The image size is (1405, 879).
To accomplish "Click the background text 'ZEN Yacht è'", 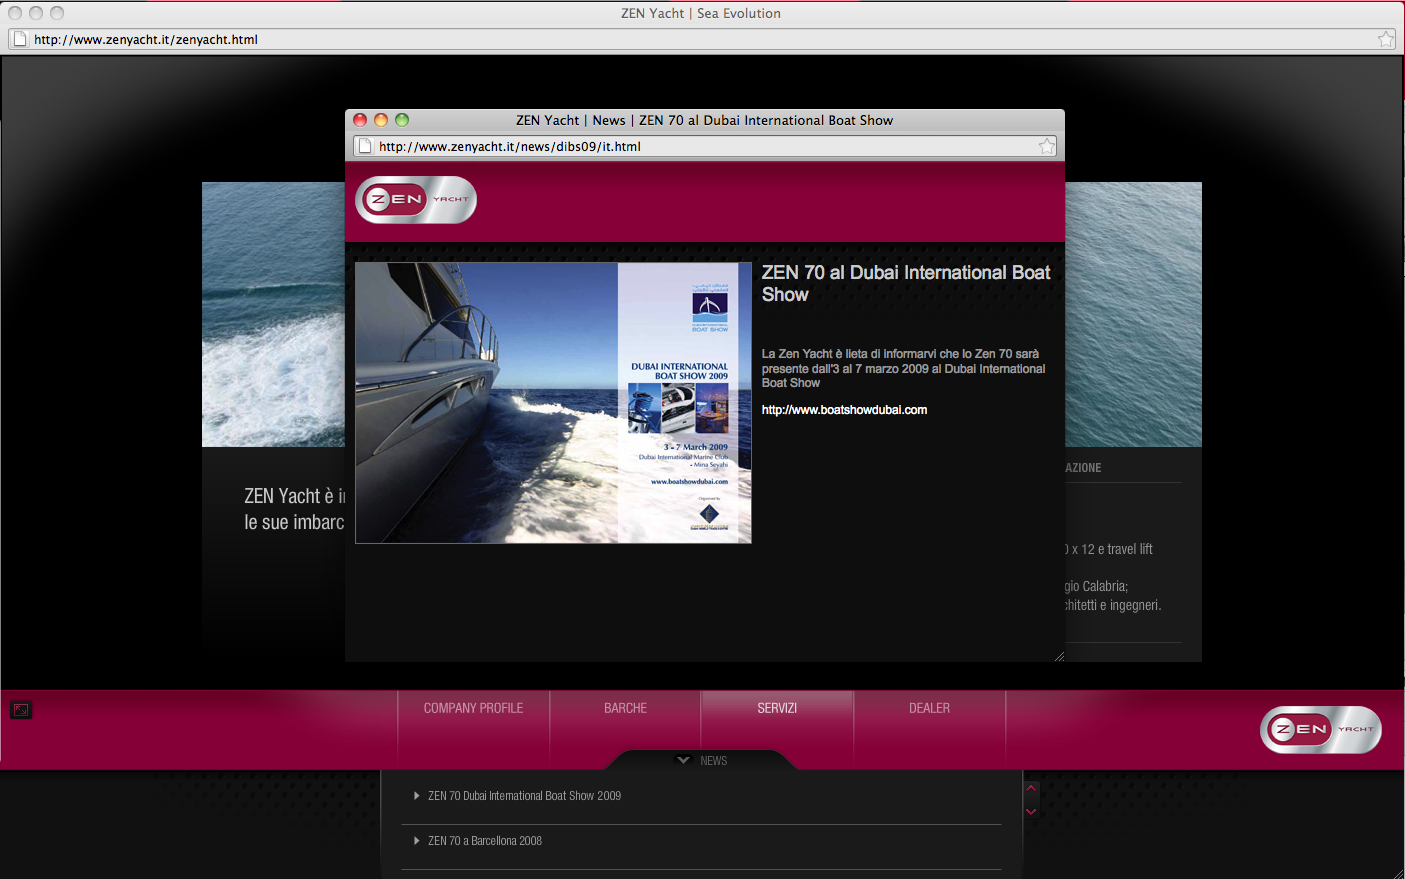I will 289,496.
